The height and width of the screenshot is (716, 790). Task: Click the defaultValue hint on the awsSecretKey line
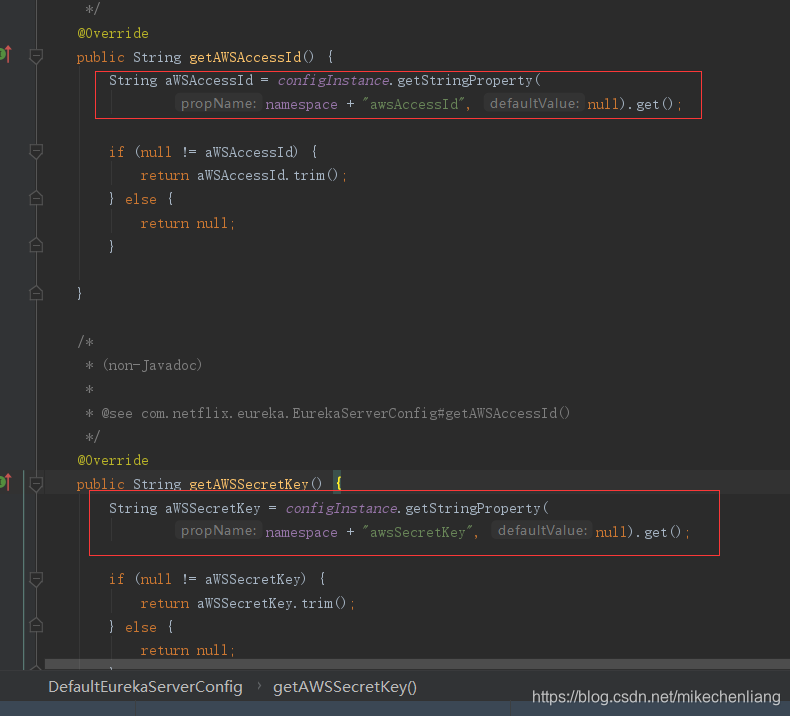coord(542,531)
